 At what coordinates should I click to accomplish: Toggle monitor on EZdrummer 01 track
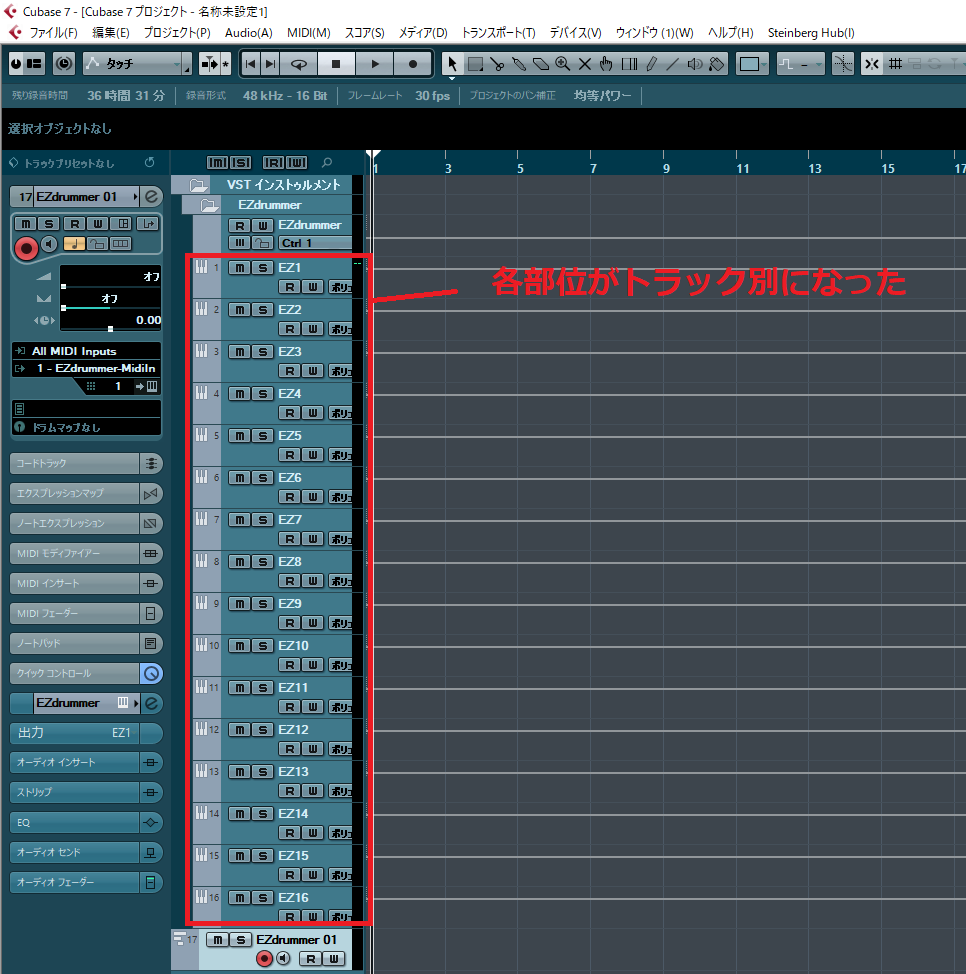283,959
